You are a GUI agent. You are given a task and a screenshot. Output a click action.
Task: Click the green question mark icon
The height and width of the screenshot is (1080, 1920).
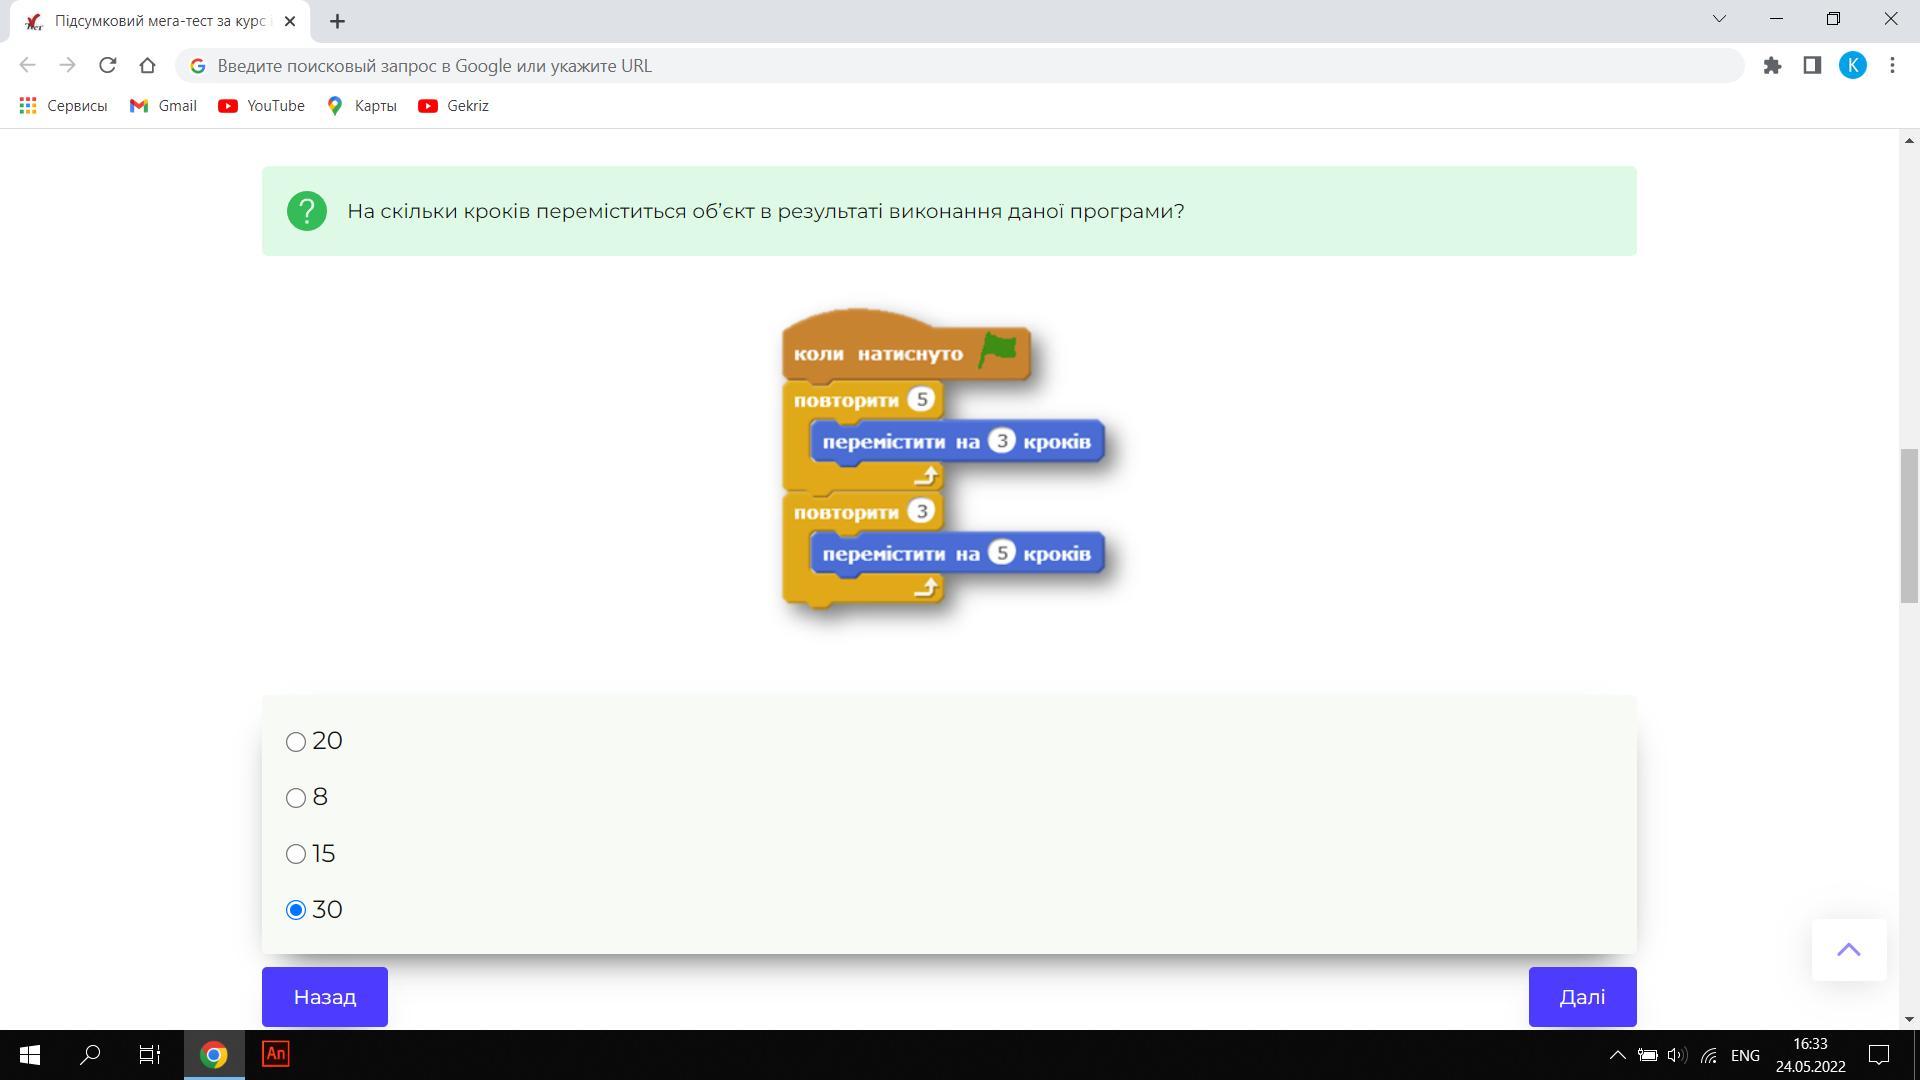coord(307,211)
